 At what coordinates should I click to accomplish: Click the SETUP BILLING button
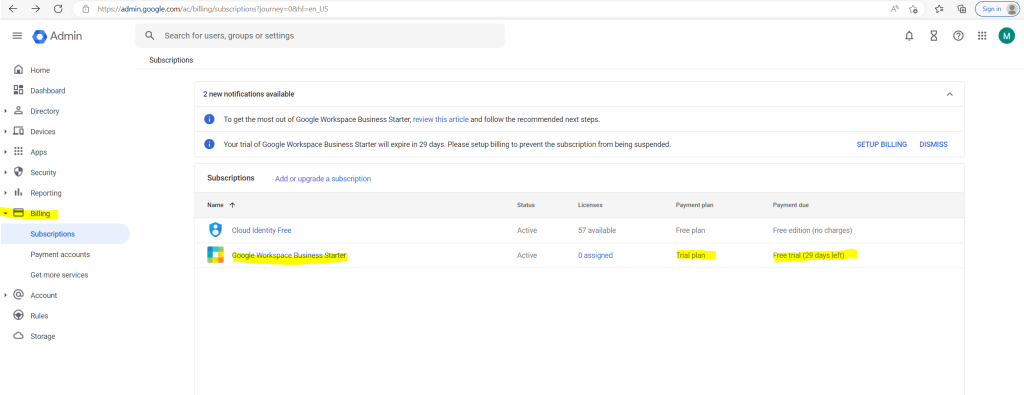[x=882, y=144]
